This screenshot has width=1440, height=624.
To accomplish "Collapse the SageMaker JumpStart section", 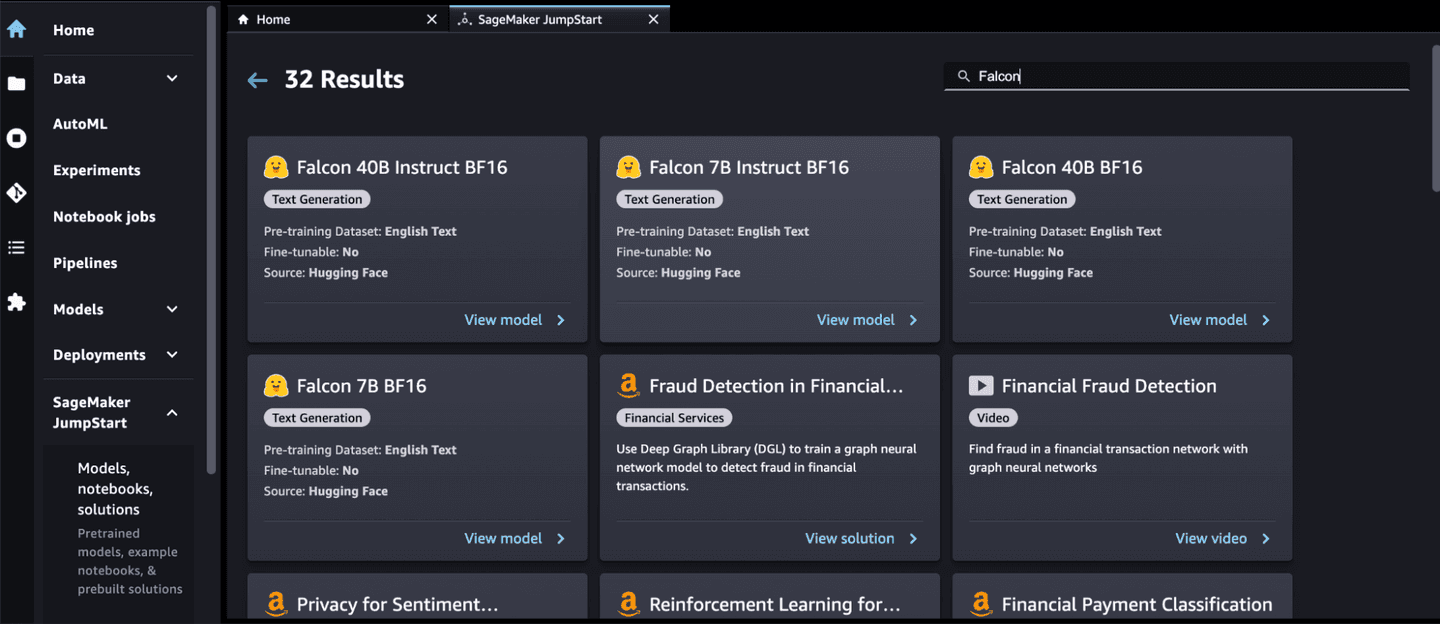I will coord(171,412).
